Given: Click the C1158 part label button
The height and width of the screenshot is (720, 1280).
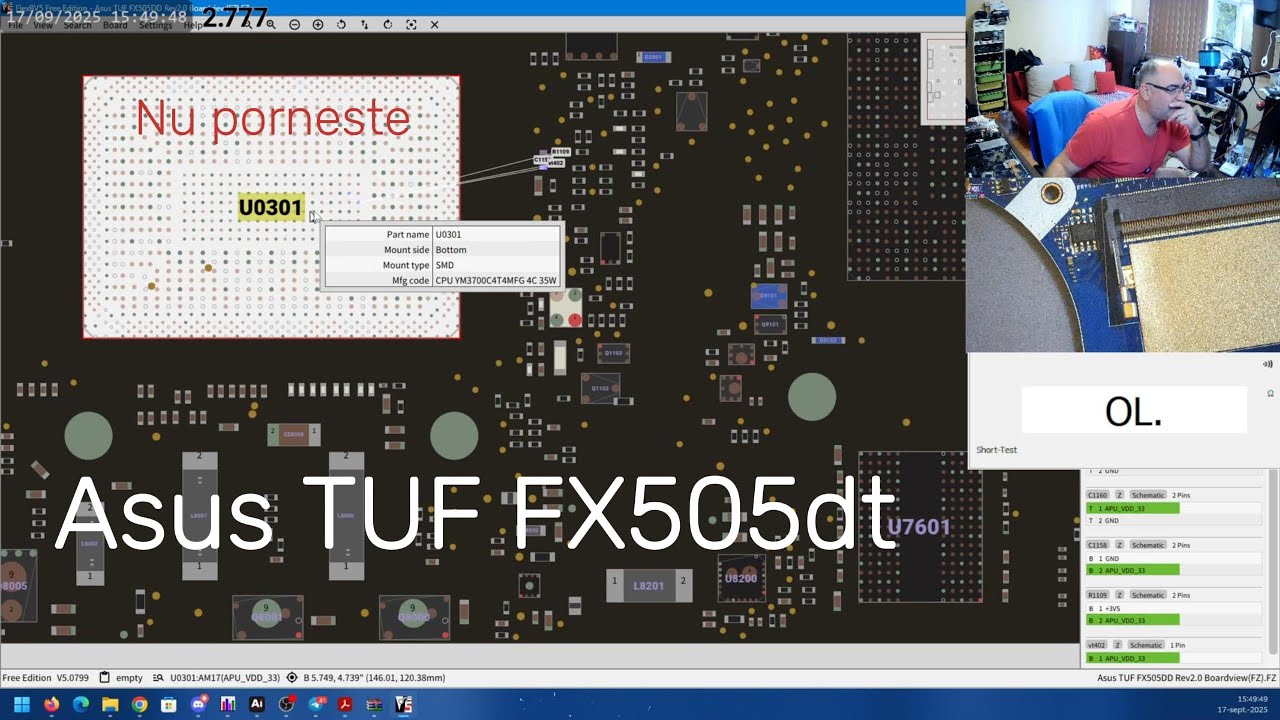Looking at the screenshot, I should (1098, 545).
